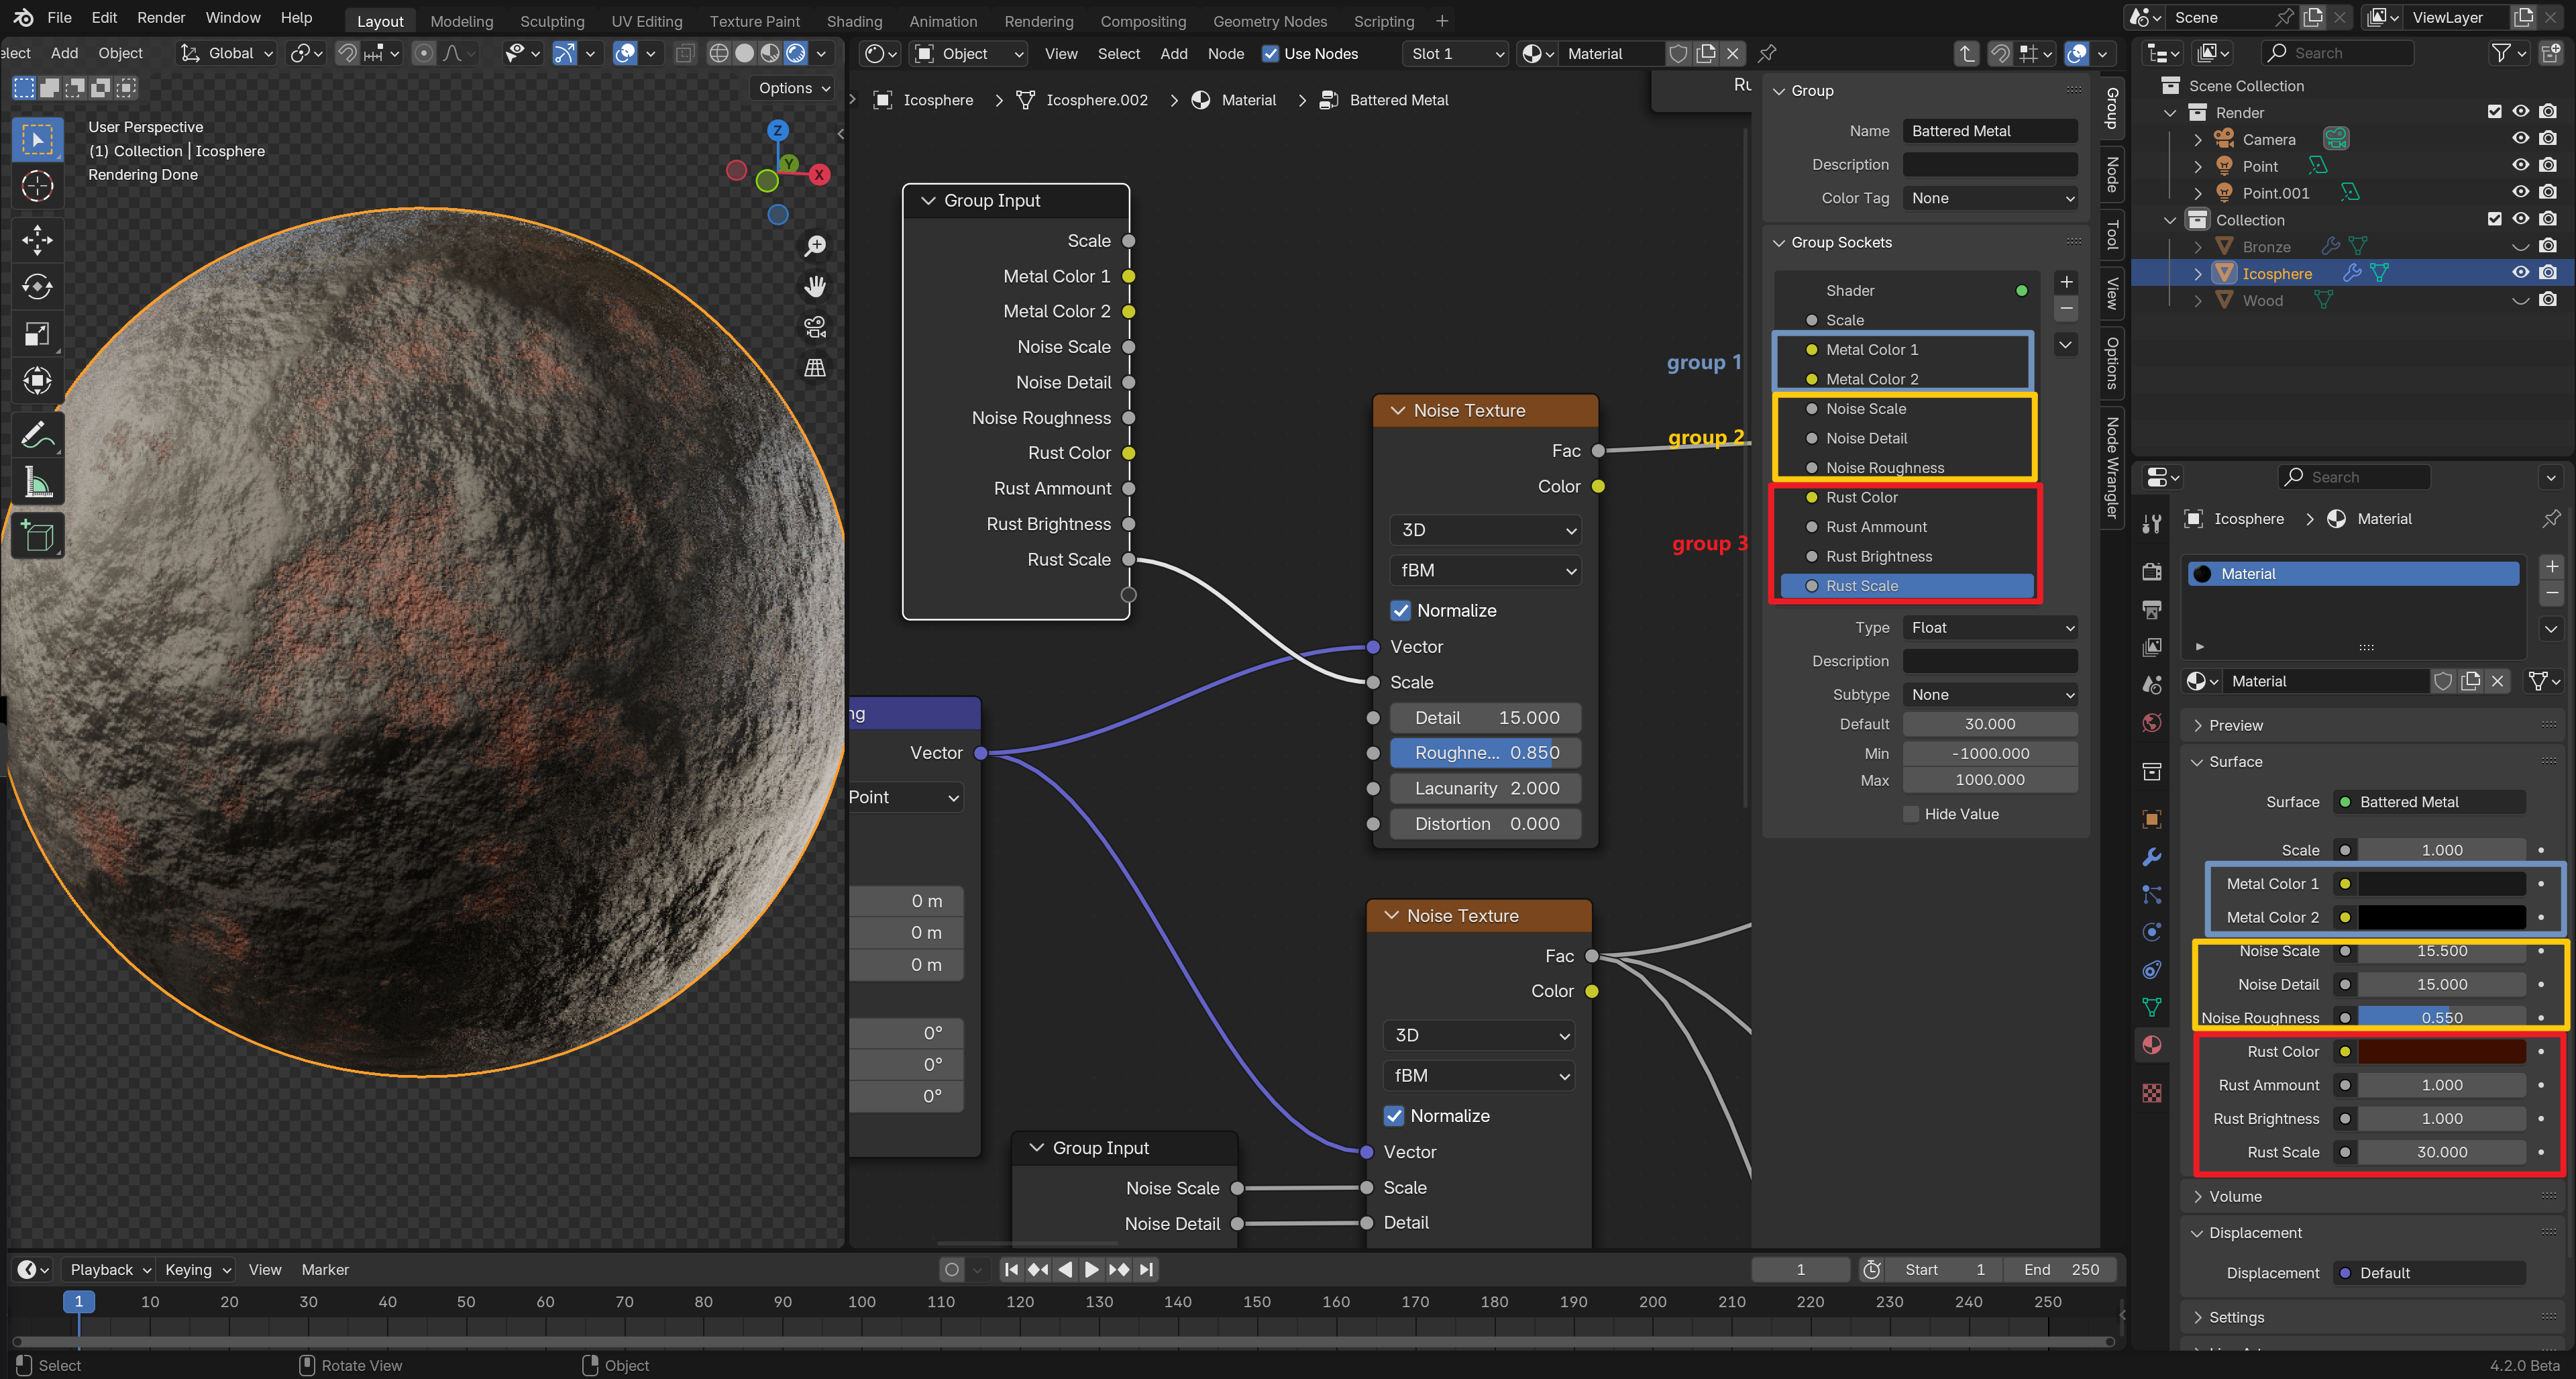Select the Move tool in viewport toolbar
Image resolution: width=2576 pixels, height=1379 pixels.
[37, 239]
